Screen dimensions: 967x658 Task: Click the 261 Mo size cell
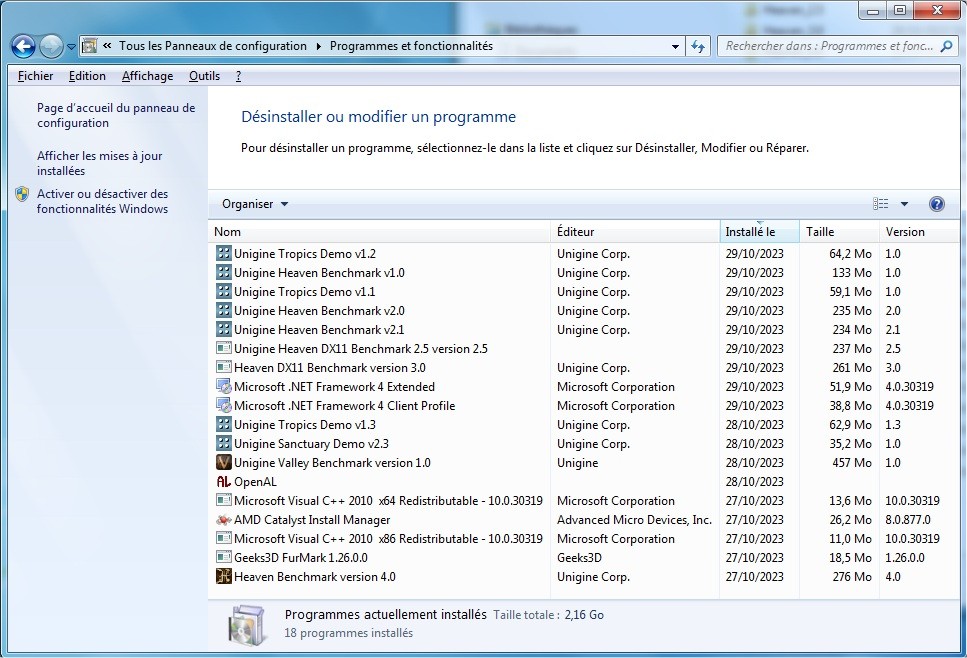coord(852,368)
